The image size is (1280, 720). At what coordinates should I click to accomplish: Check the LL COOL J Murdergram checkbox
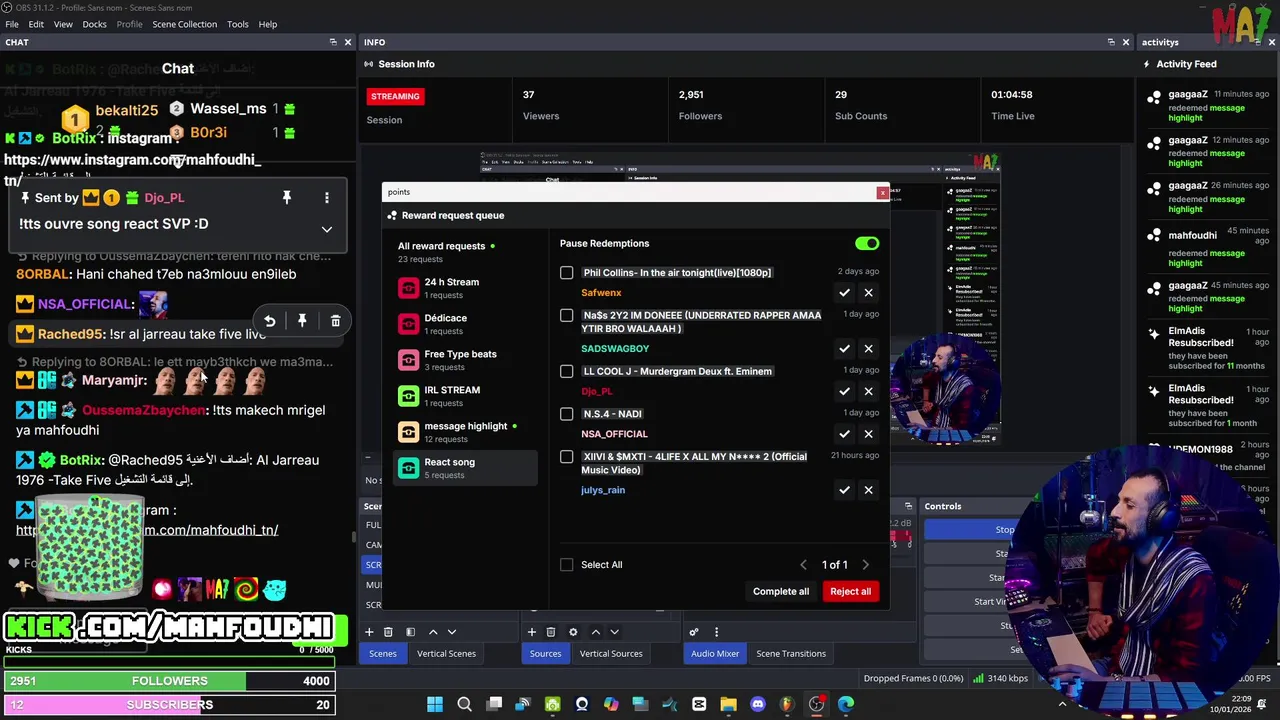click(567, 372)
